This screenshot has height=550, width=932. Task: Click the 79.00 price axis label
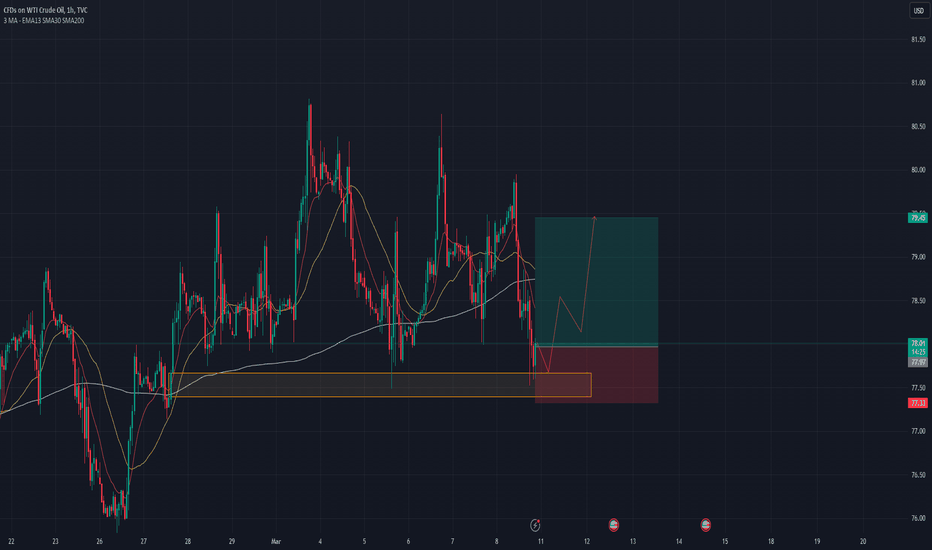[x=918, y=257]
